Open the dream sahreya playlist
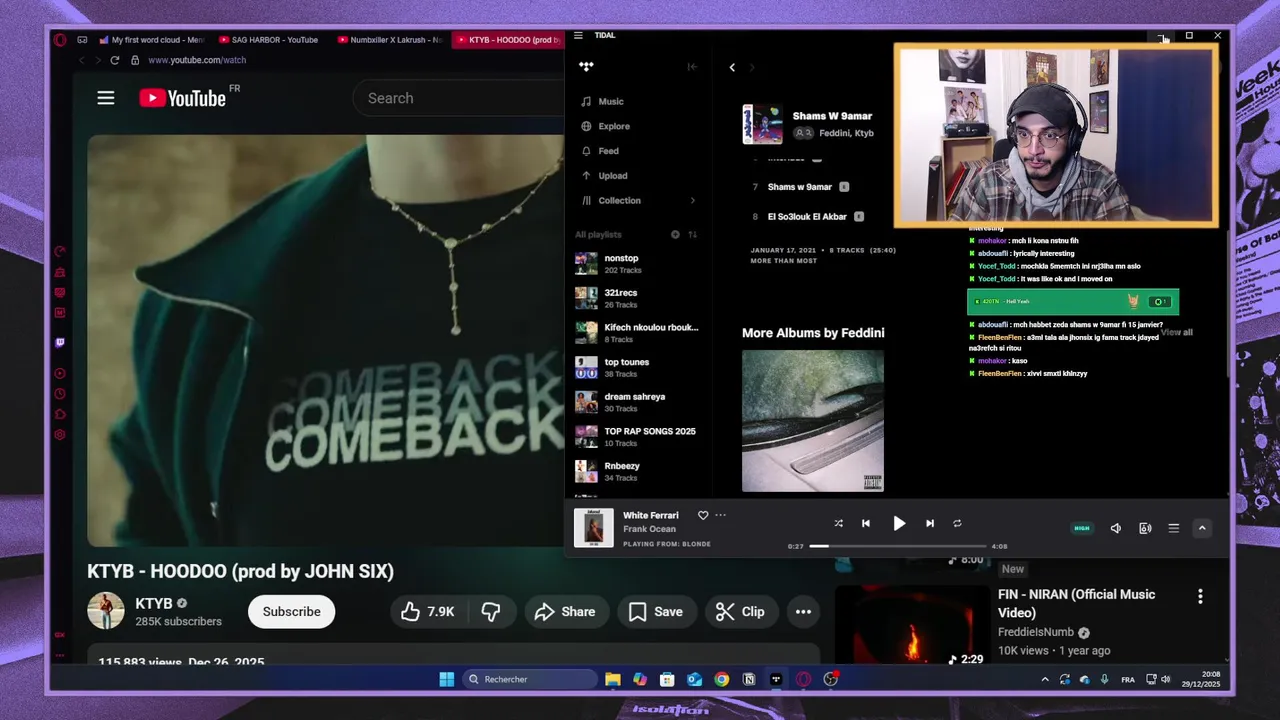Screen dimensions: 1280x720 point(636,402)
